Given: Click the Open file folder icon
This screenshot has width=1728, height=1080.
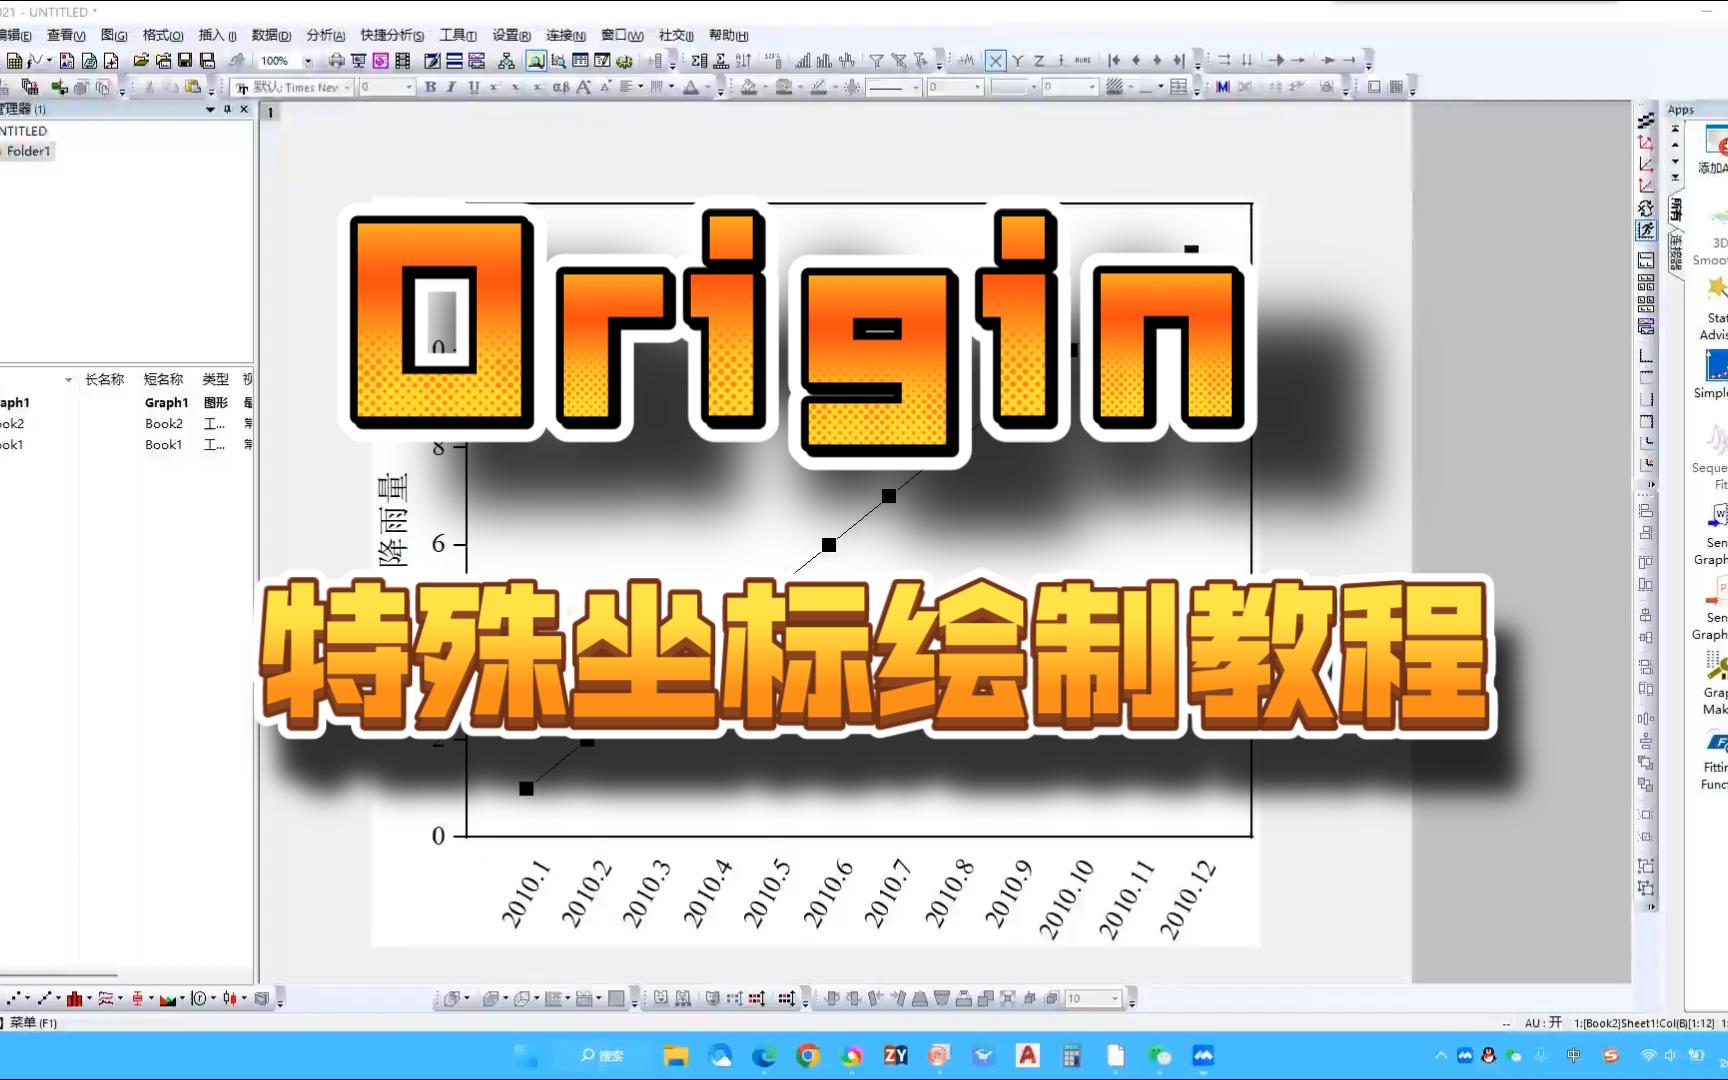Looking at the screenshot, I should [141, 61].
